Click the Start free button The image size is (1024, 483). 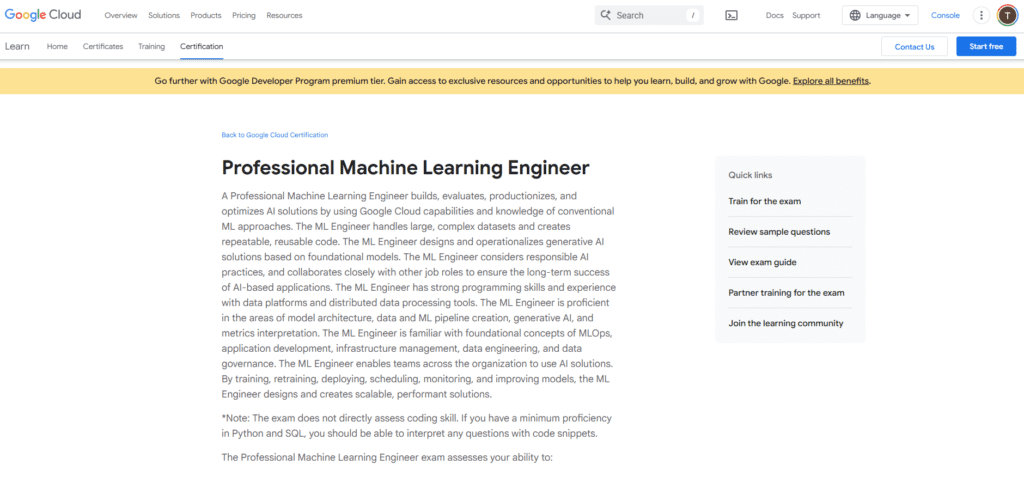[x=986, y=46]
